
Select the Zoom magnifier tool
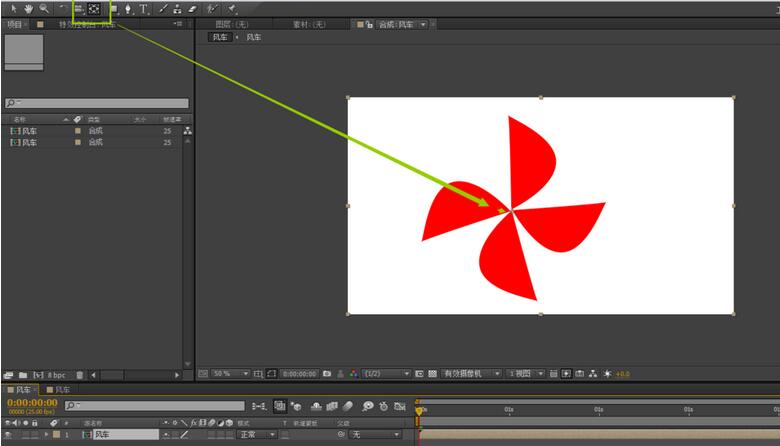pos(44,8)
